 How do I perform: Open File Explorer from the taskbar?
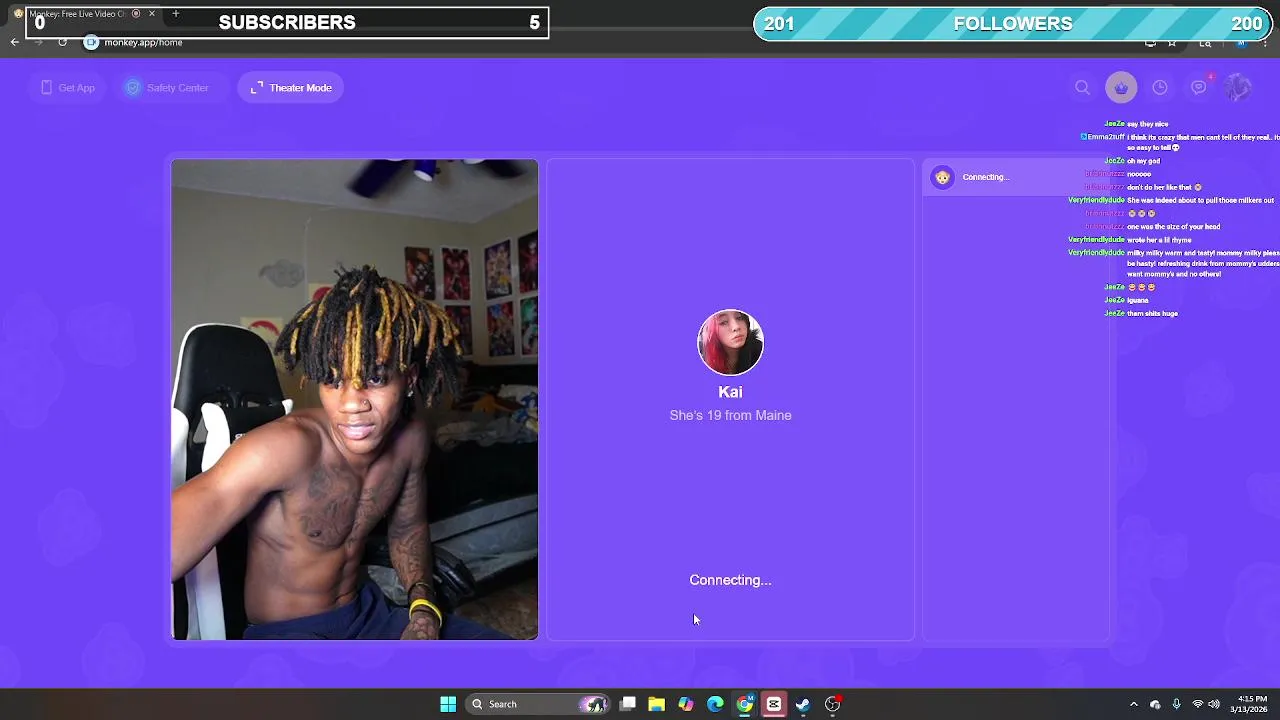coord(657,704)
